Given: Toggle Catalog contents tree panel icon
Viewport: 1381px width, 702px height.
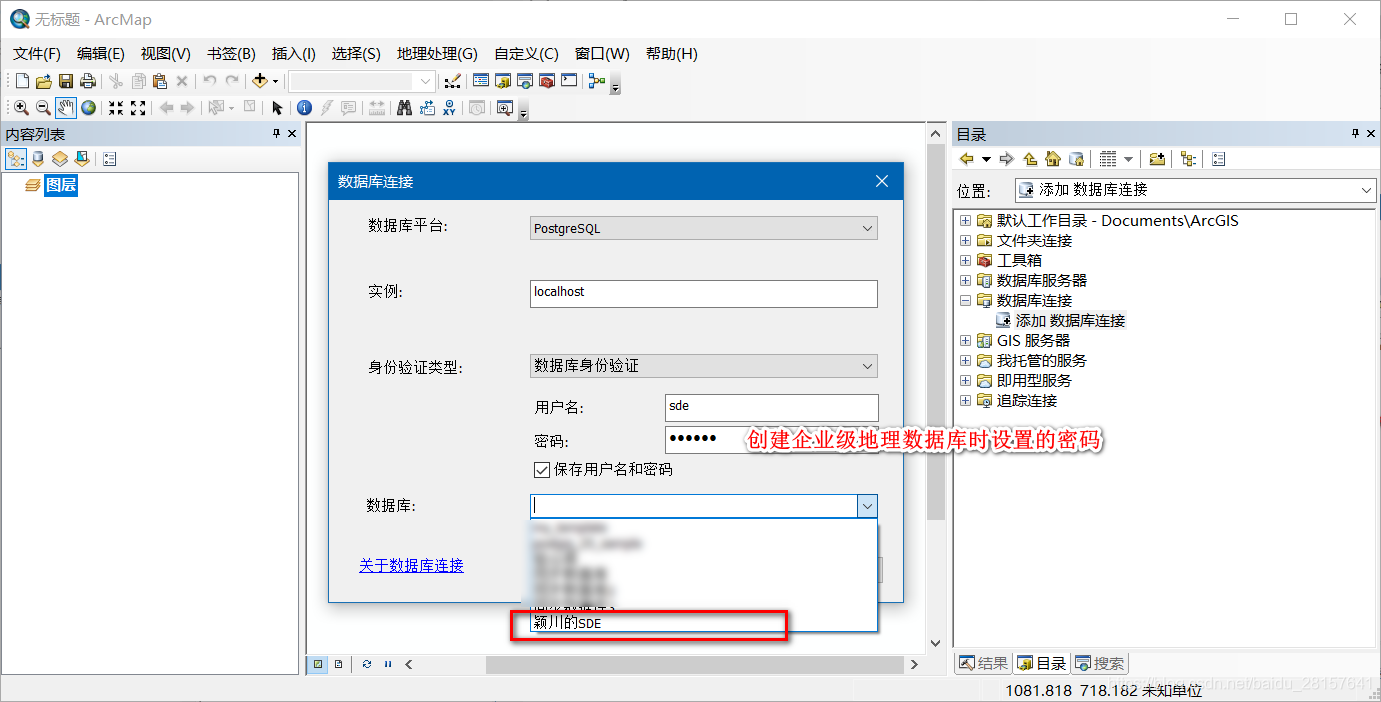Looking at the screenshot, I should pyautogui.click(x=1188, y=159).
